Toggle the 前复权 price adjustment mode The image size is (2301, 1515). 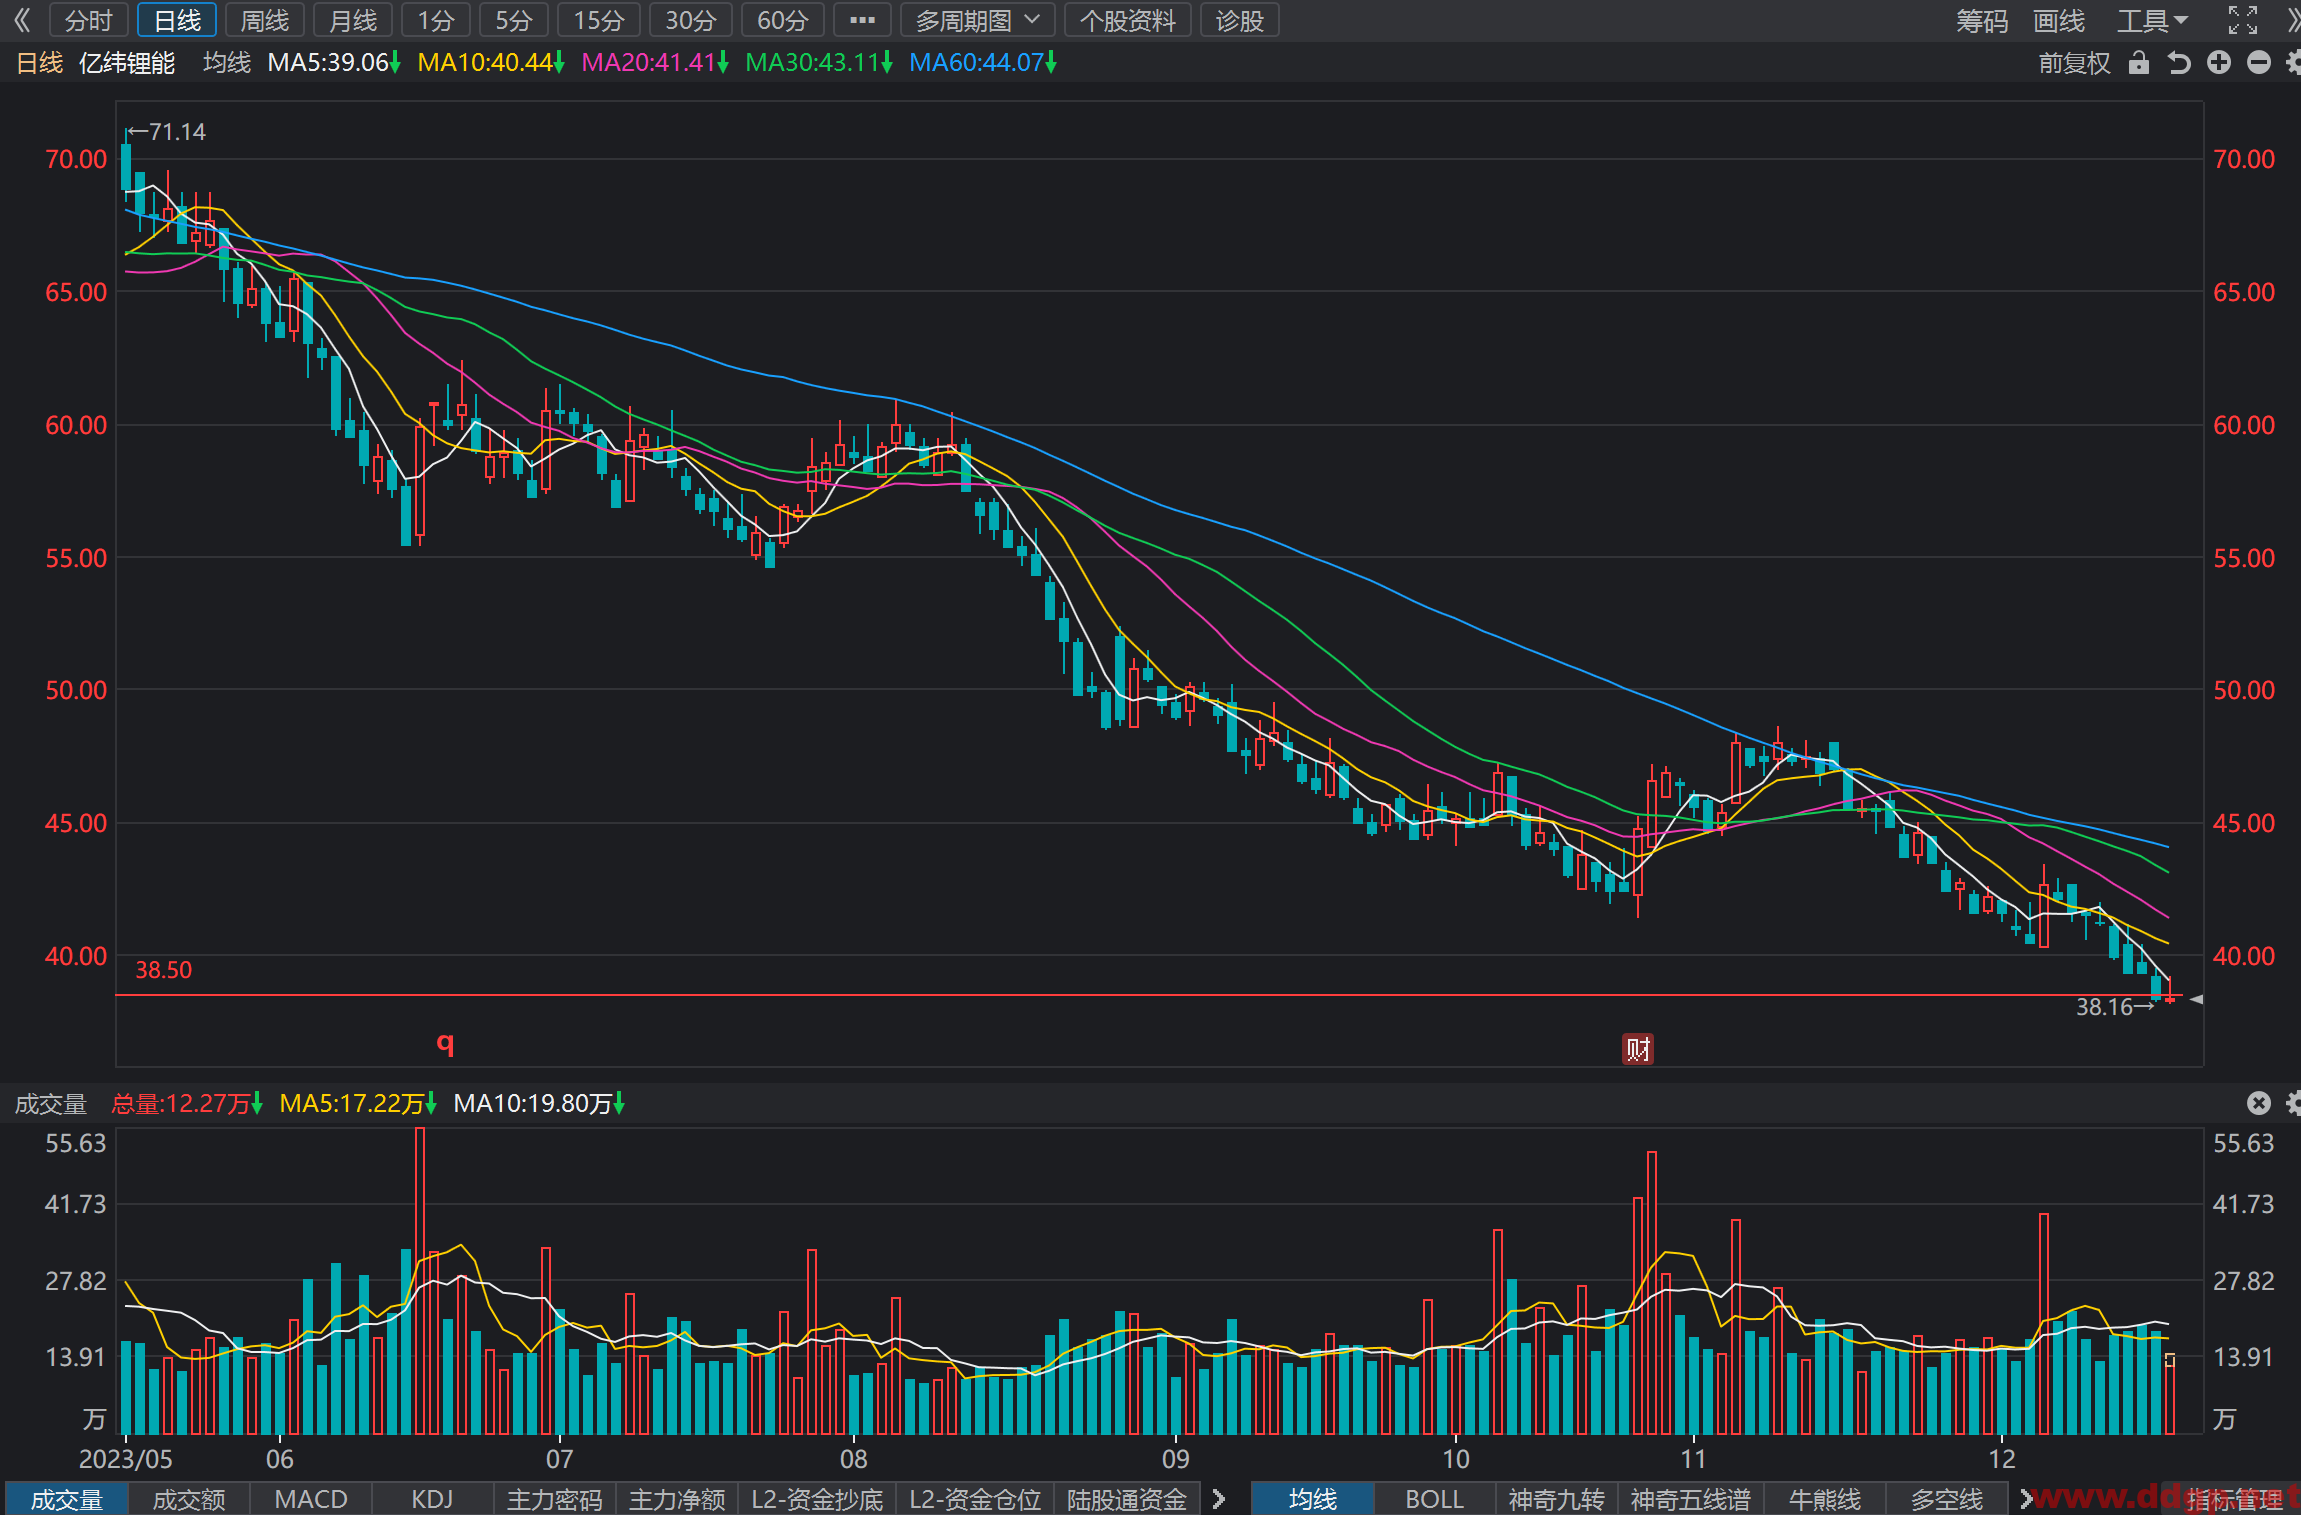click(x=2074, y=63)
